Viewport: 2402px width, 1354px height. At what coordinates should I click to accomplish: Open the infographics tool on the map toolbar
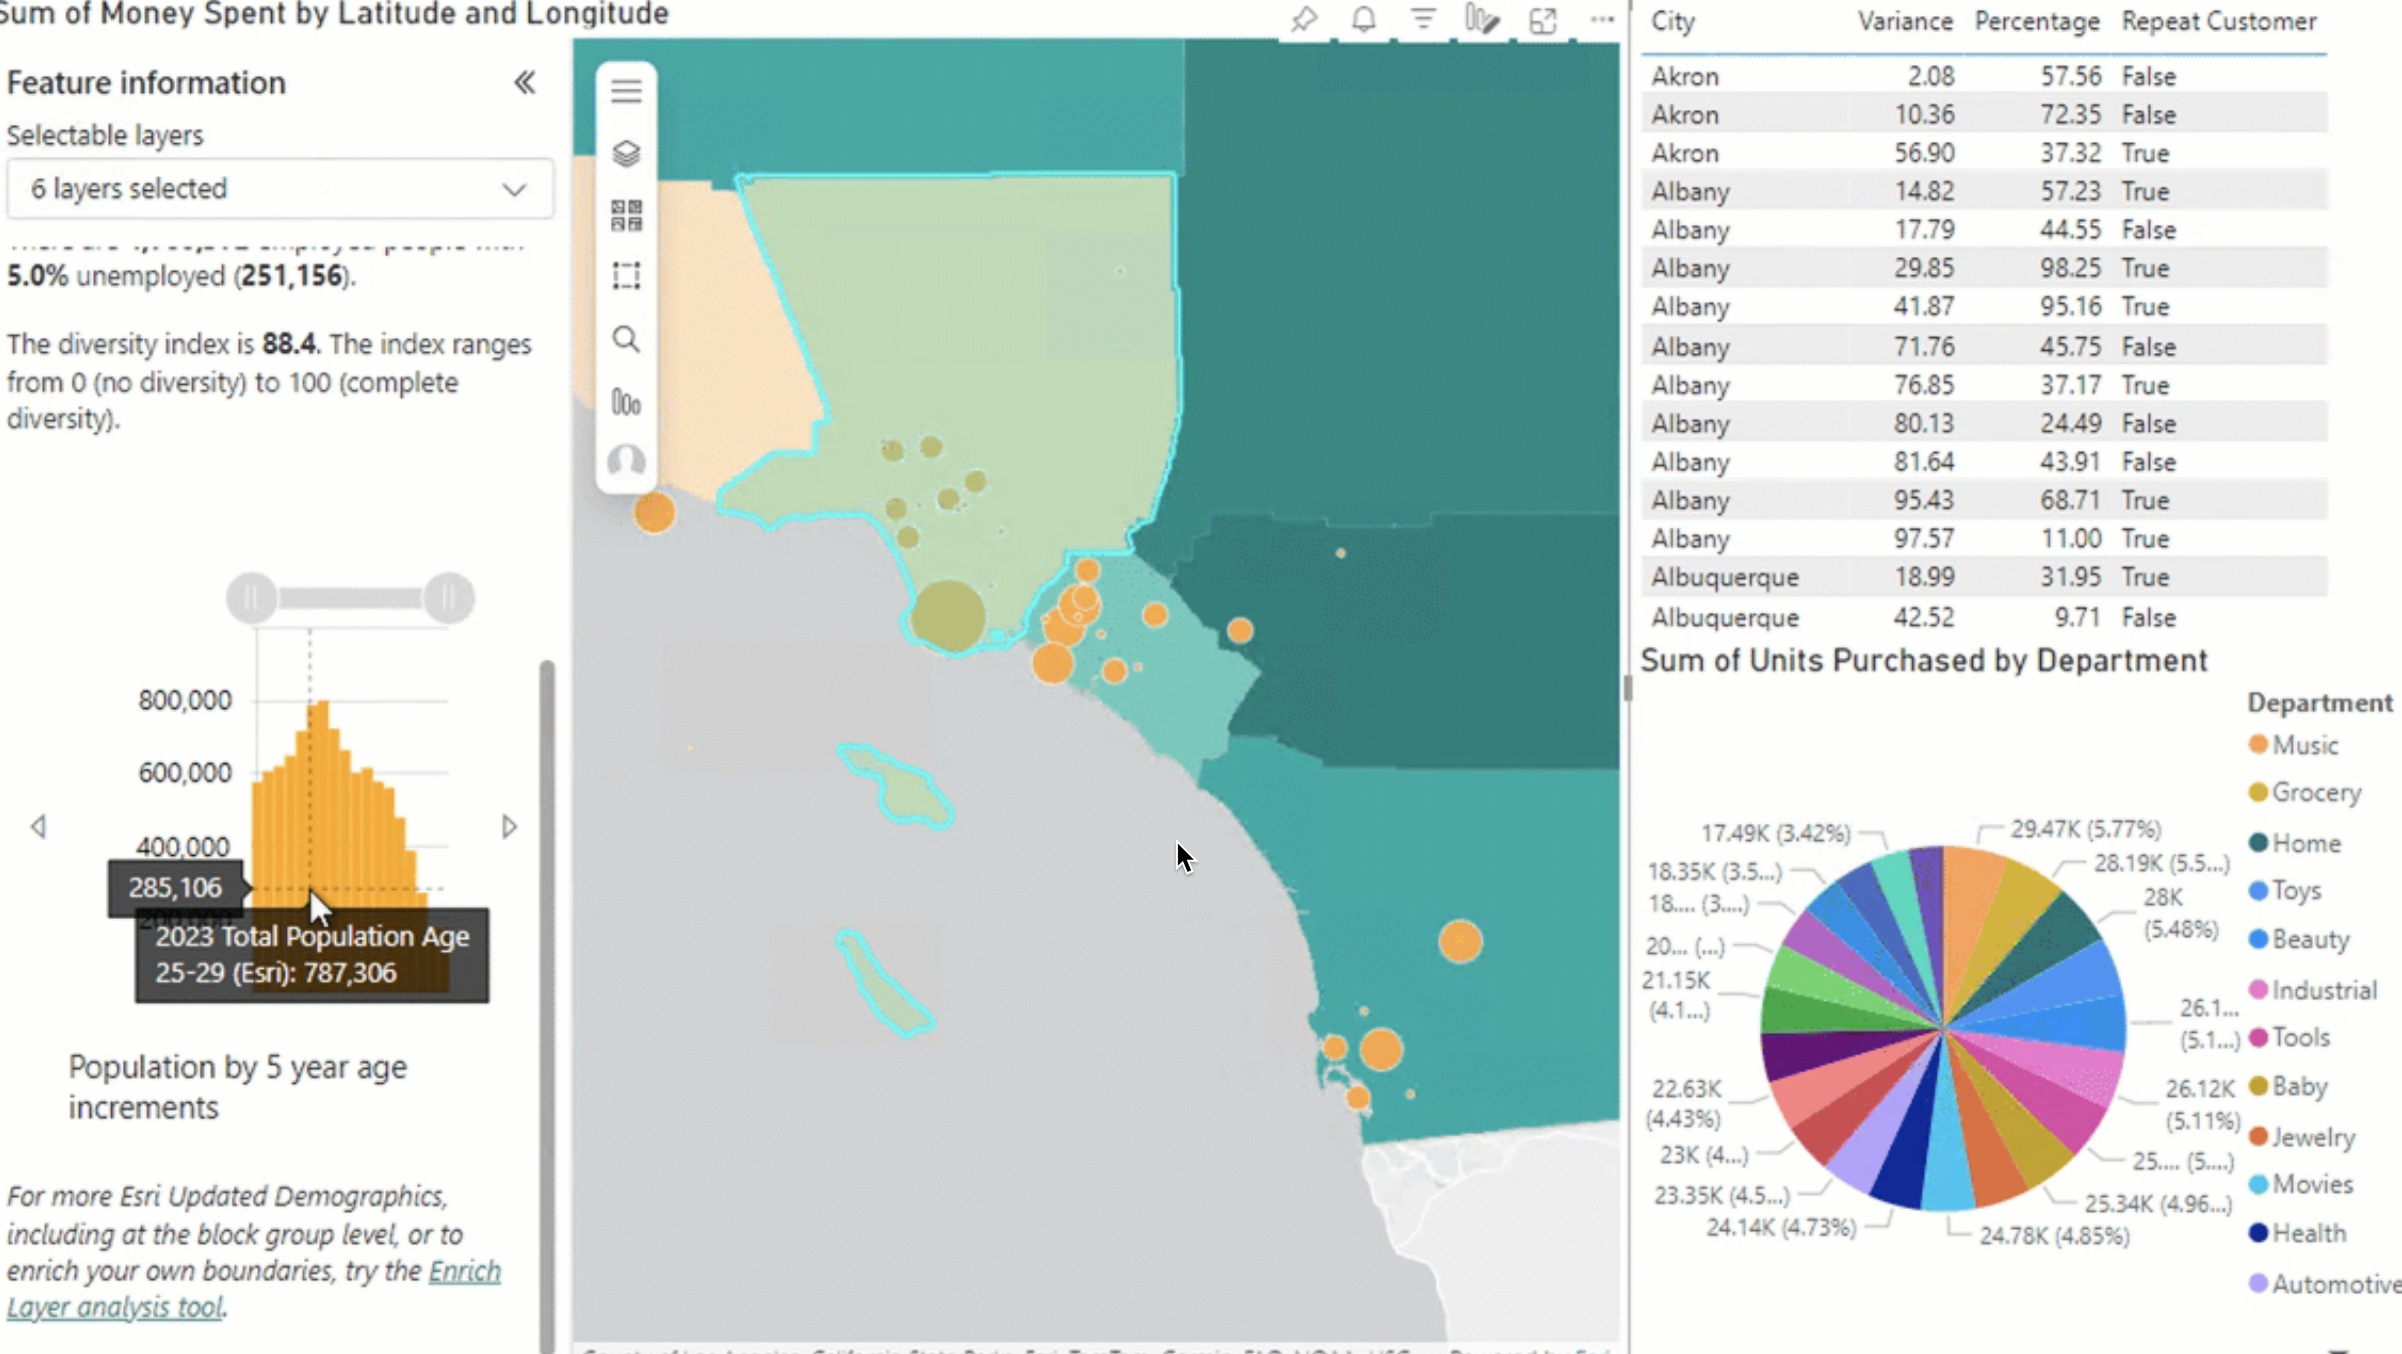(626, 402)
